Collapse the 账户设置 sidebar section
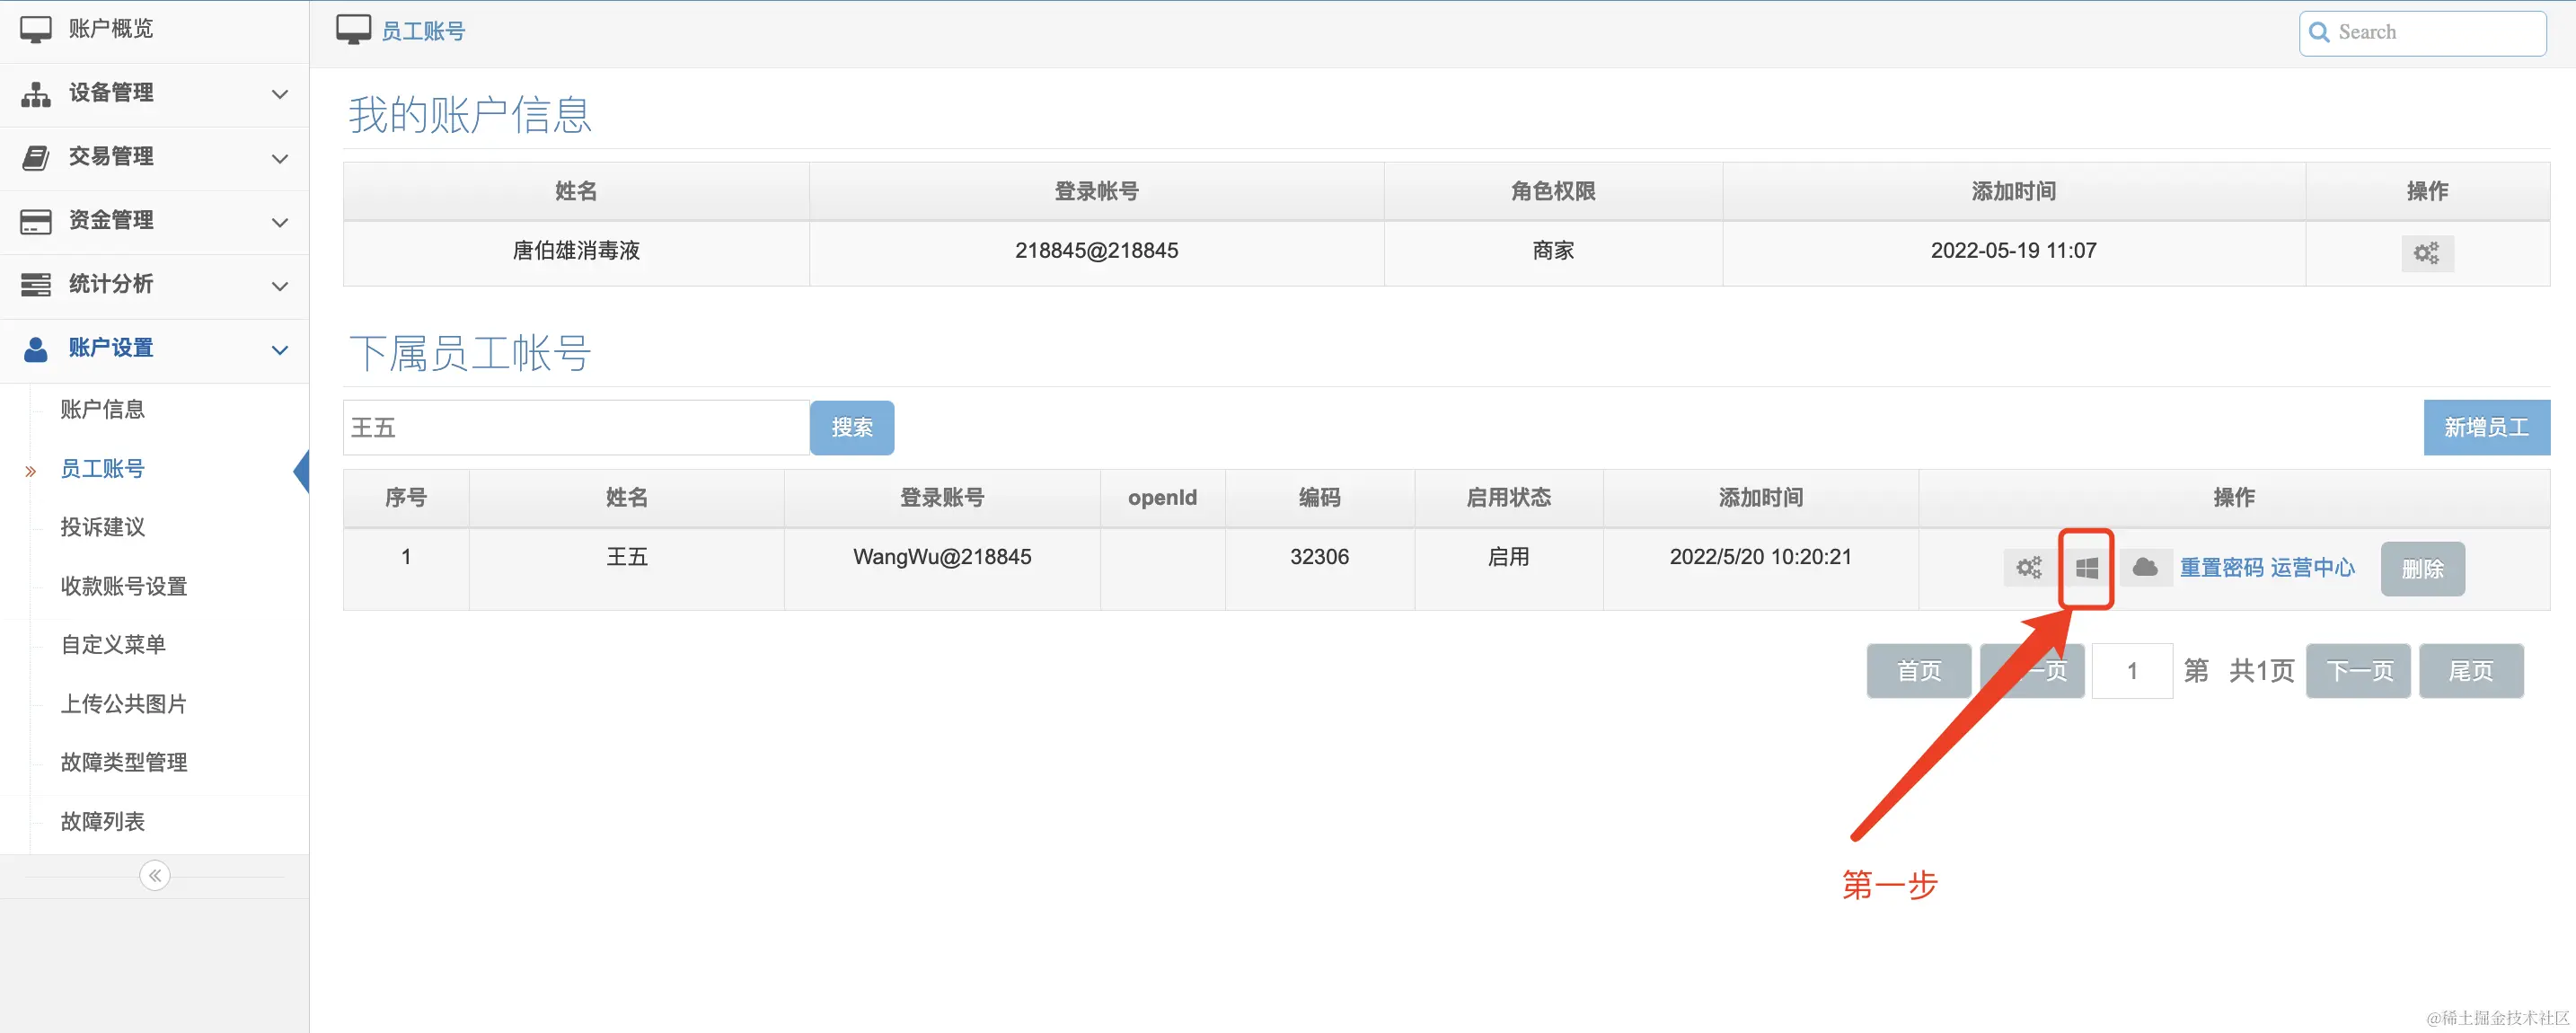 (x=280, y=351)
